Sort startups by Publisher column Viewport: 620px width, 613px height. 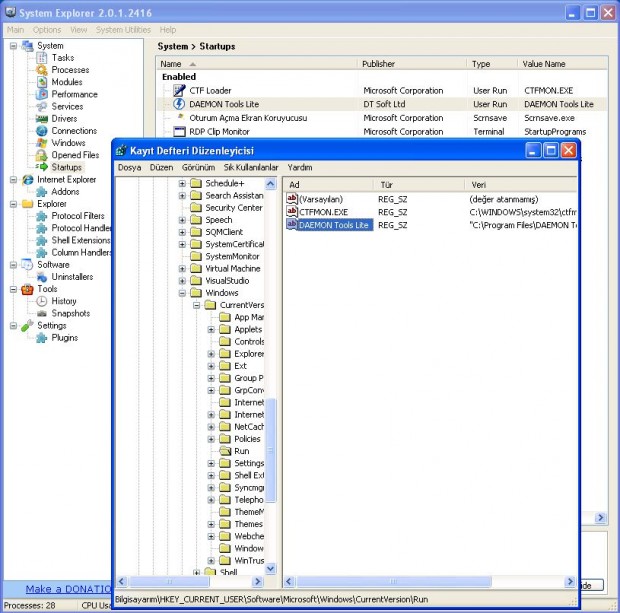point(412,64)
